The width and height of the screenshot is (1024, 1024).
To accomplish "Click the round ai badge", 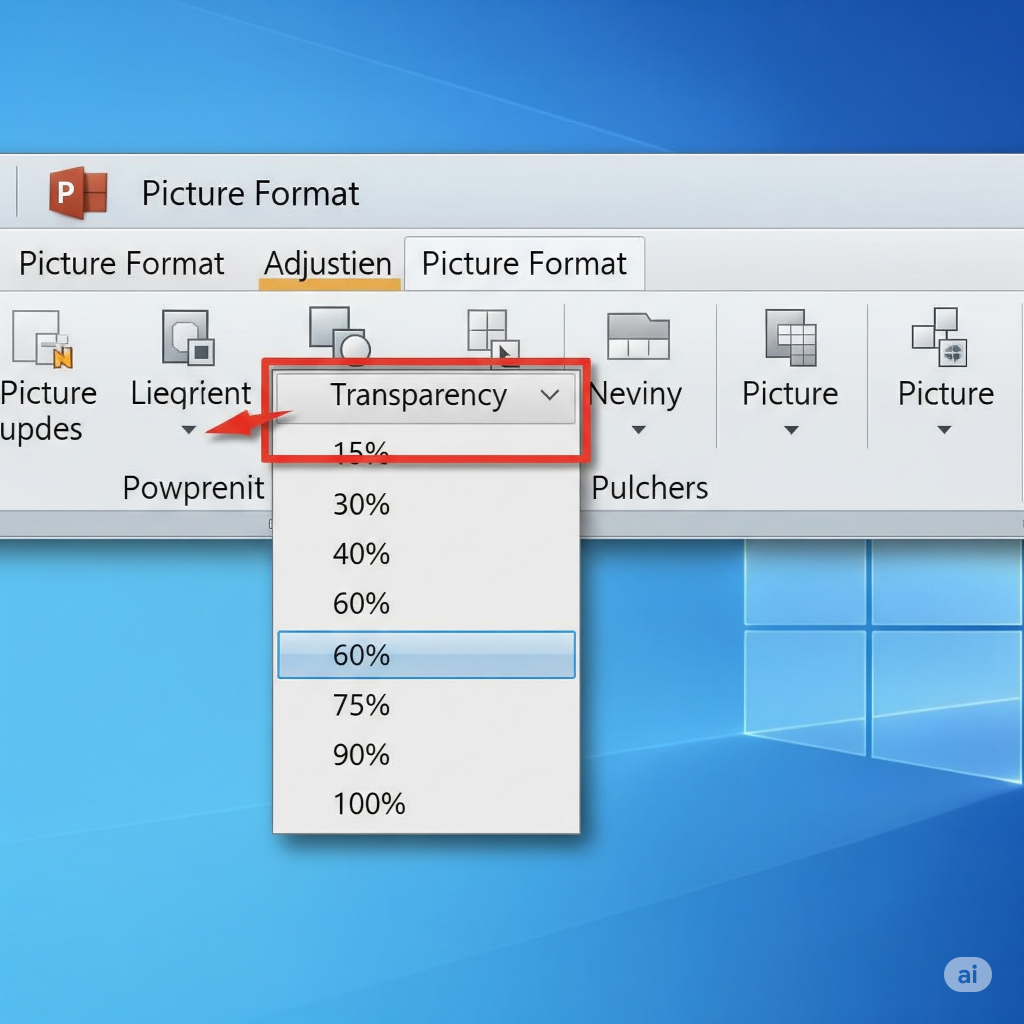I will (967, 974).
